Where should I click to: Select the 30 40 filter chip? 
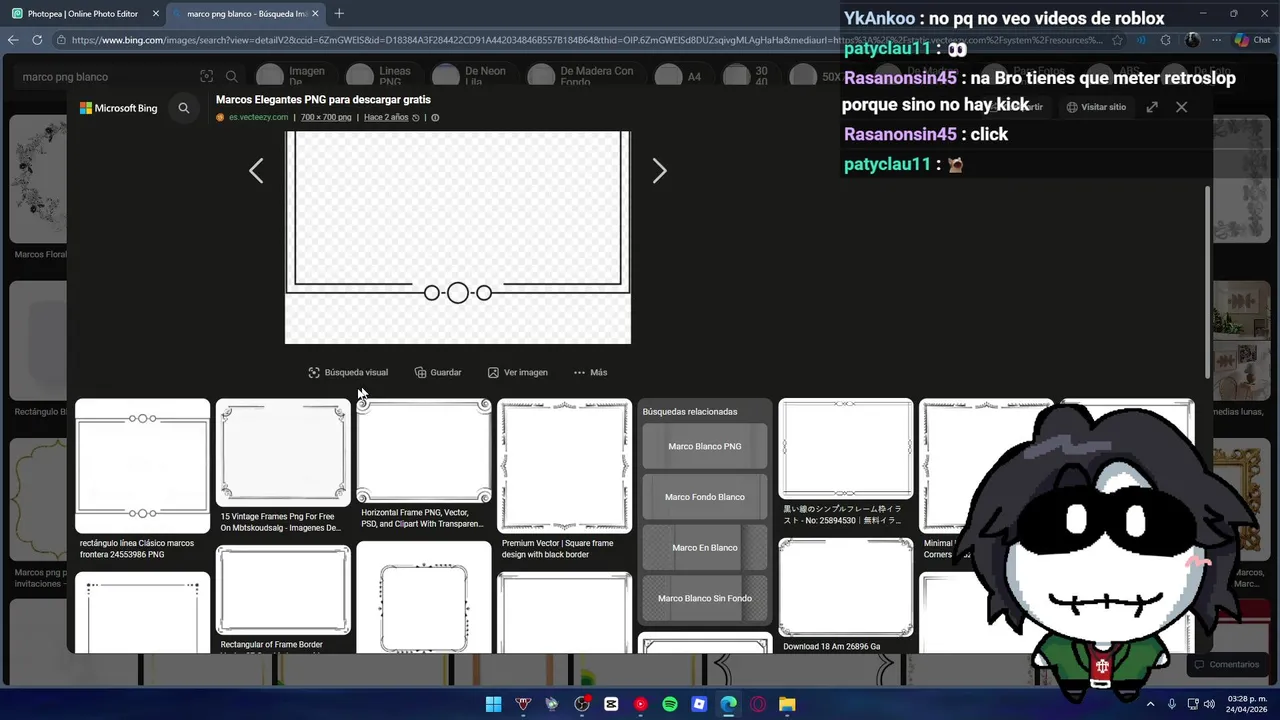pyautogui.click(x=749, y=77)
